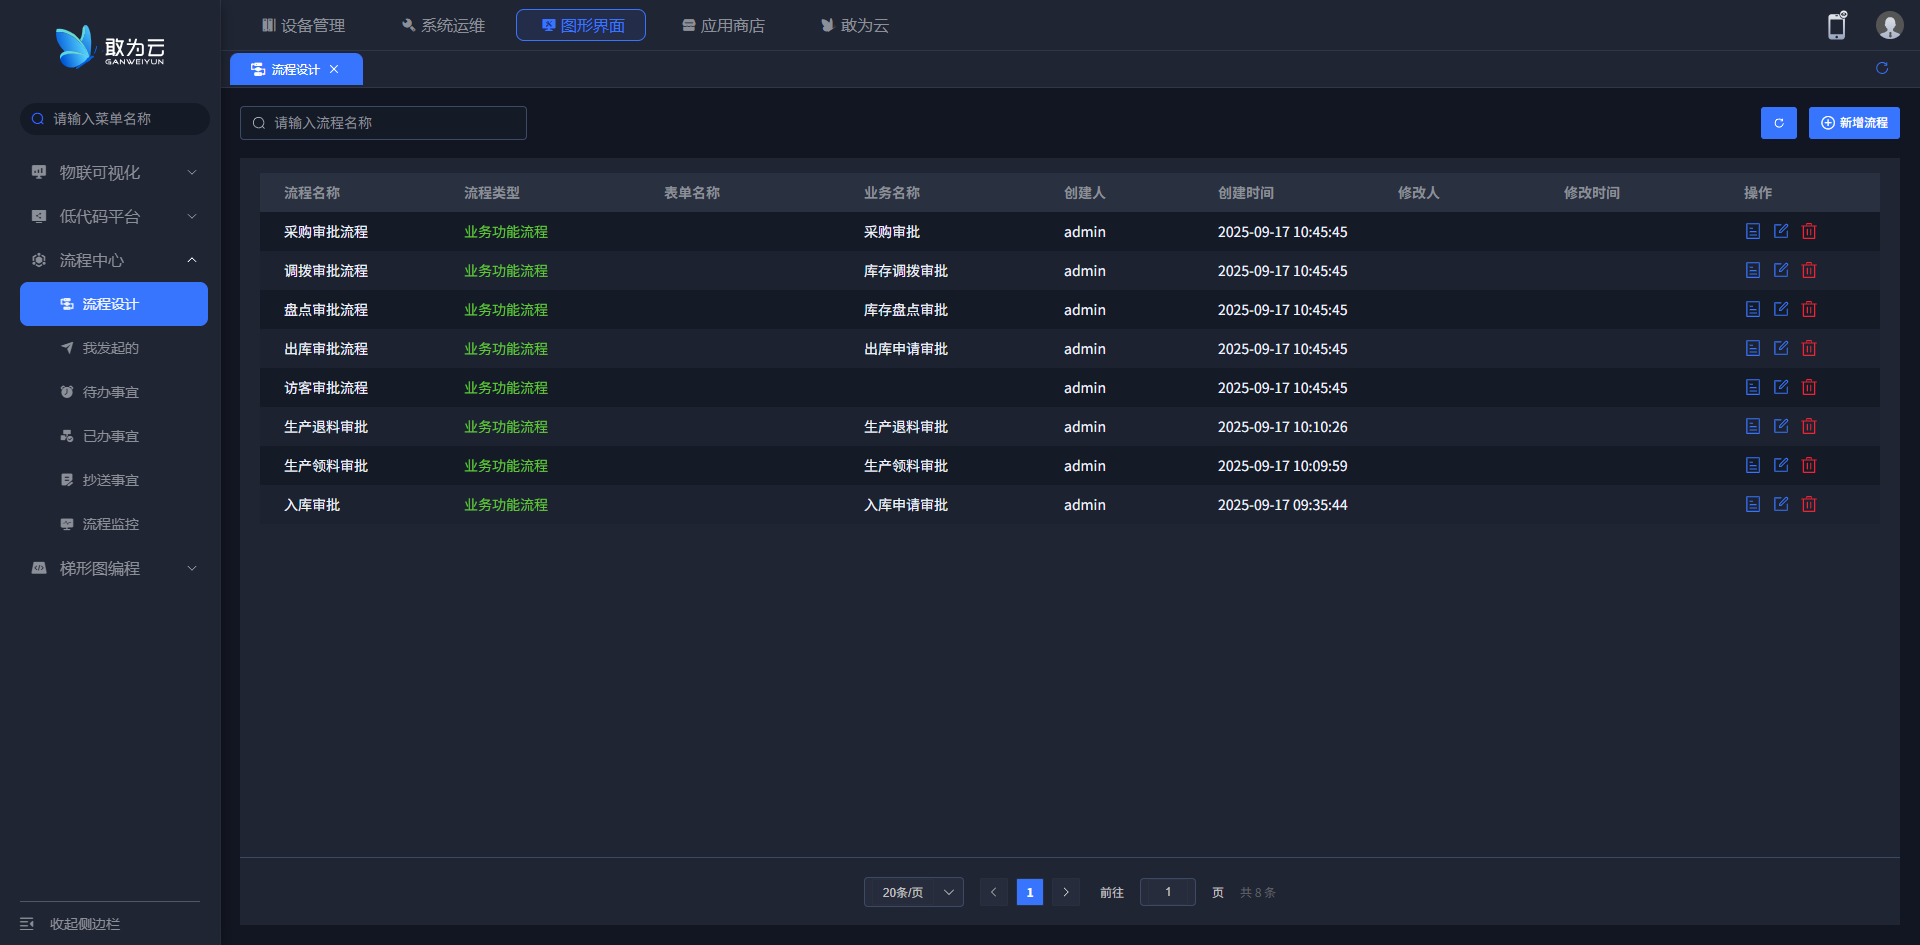
Task: Open the 应用商店 top menu
Action: click(x=723, y=25)
